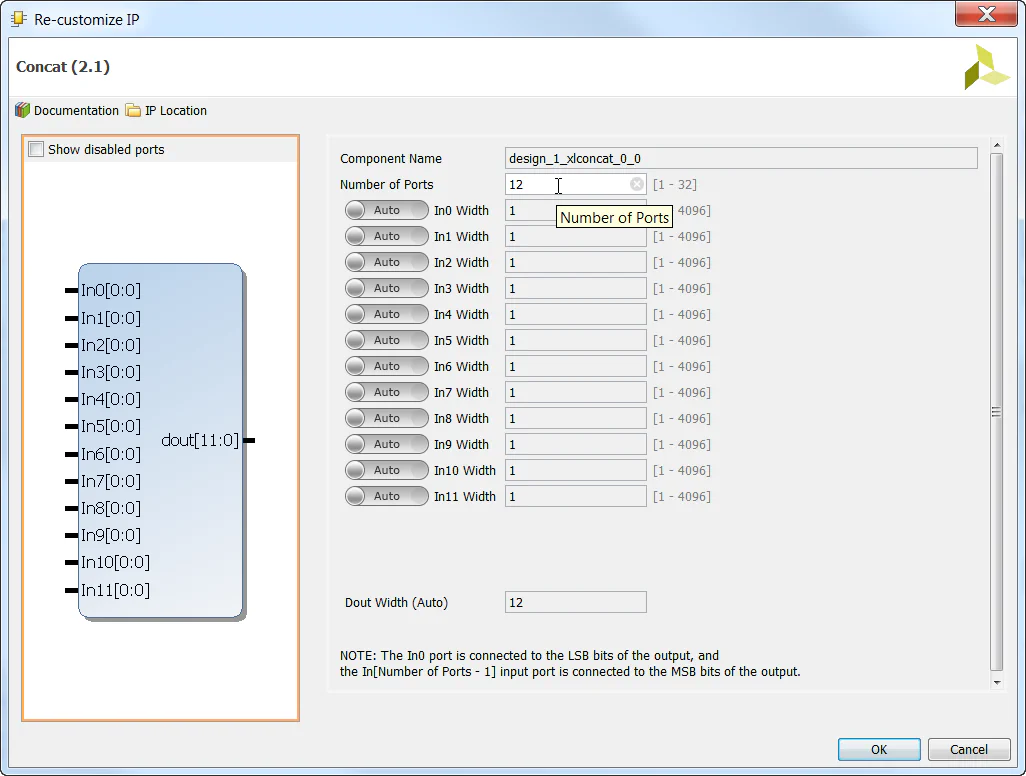Select the Component Name field
Image resolution: width=1026 pixels, height=776 pixels.
click(x=740, y=158)
